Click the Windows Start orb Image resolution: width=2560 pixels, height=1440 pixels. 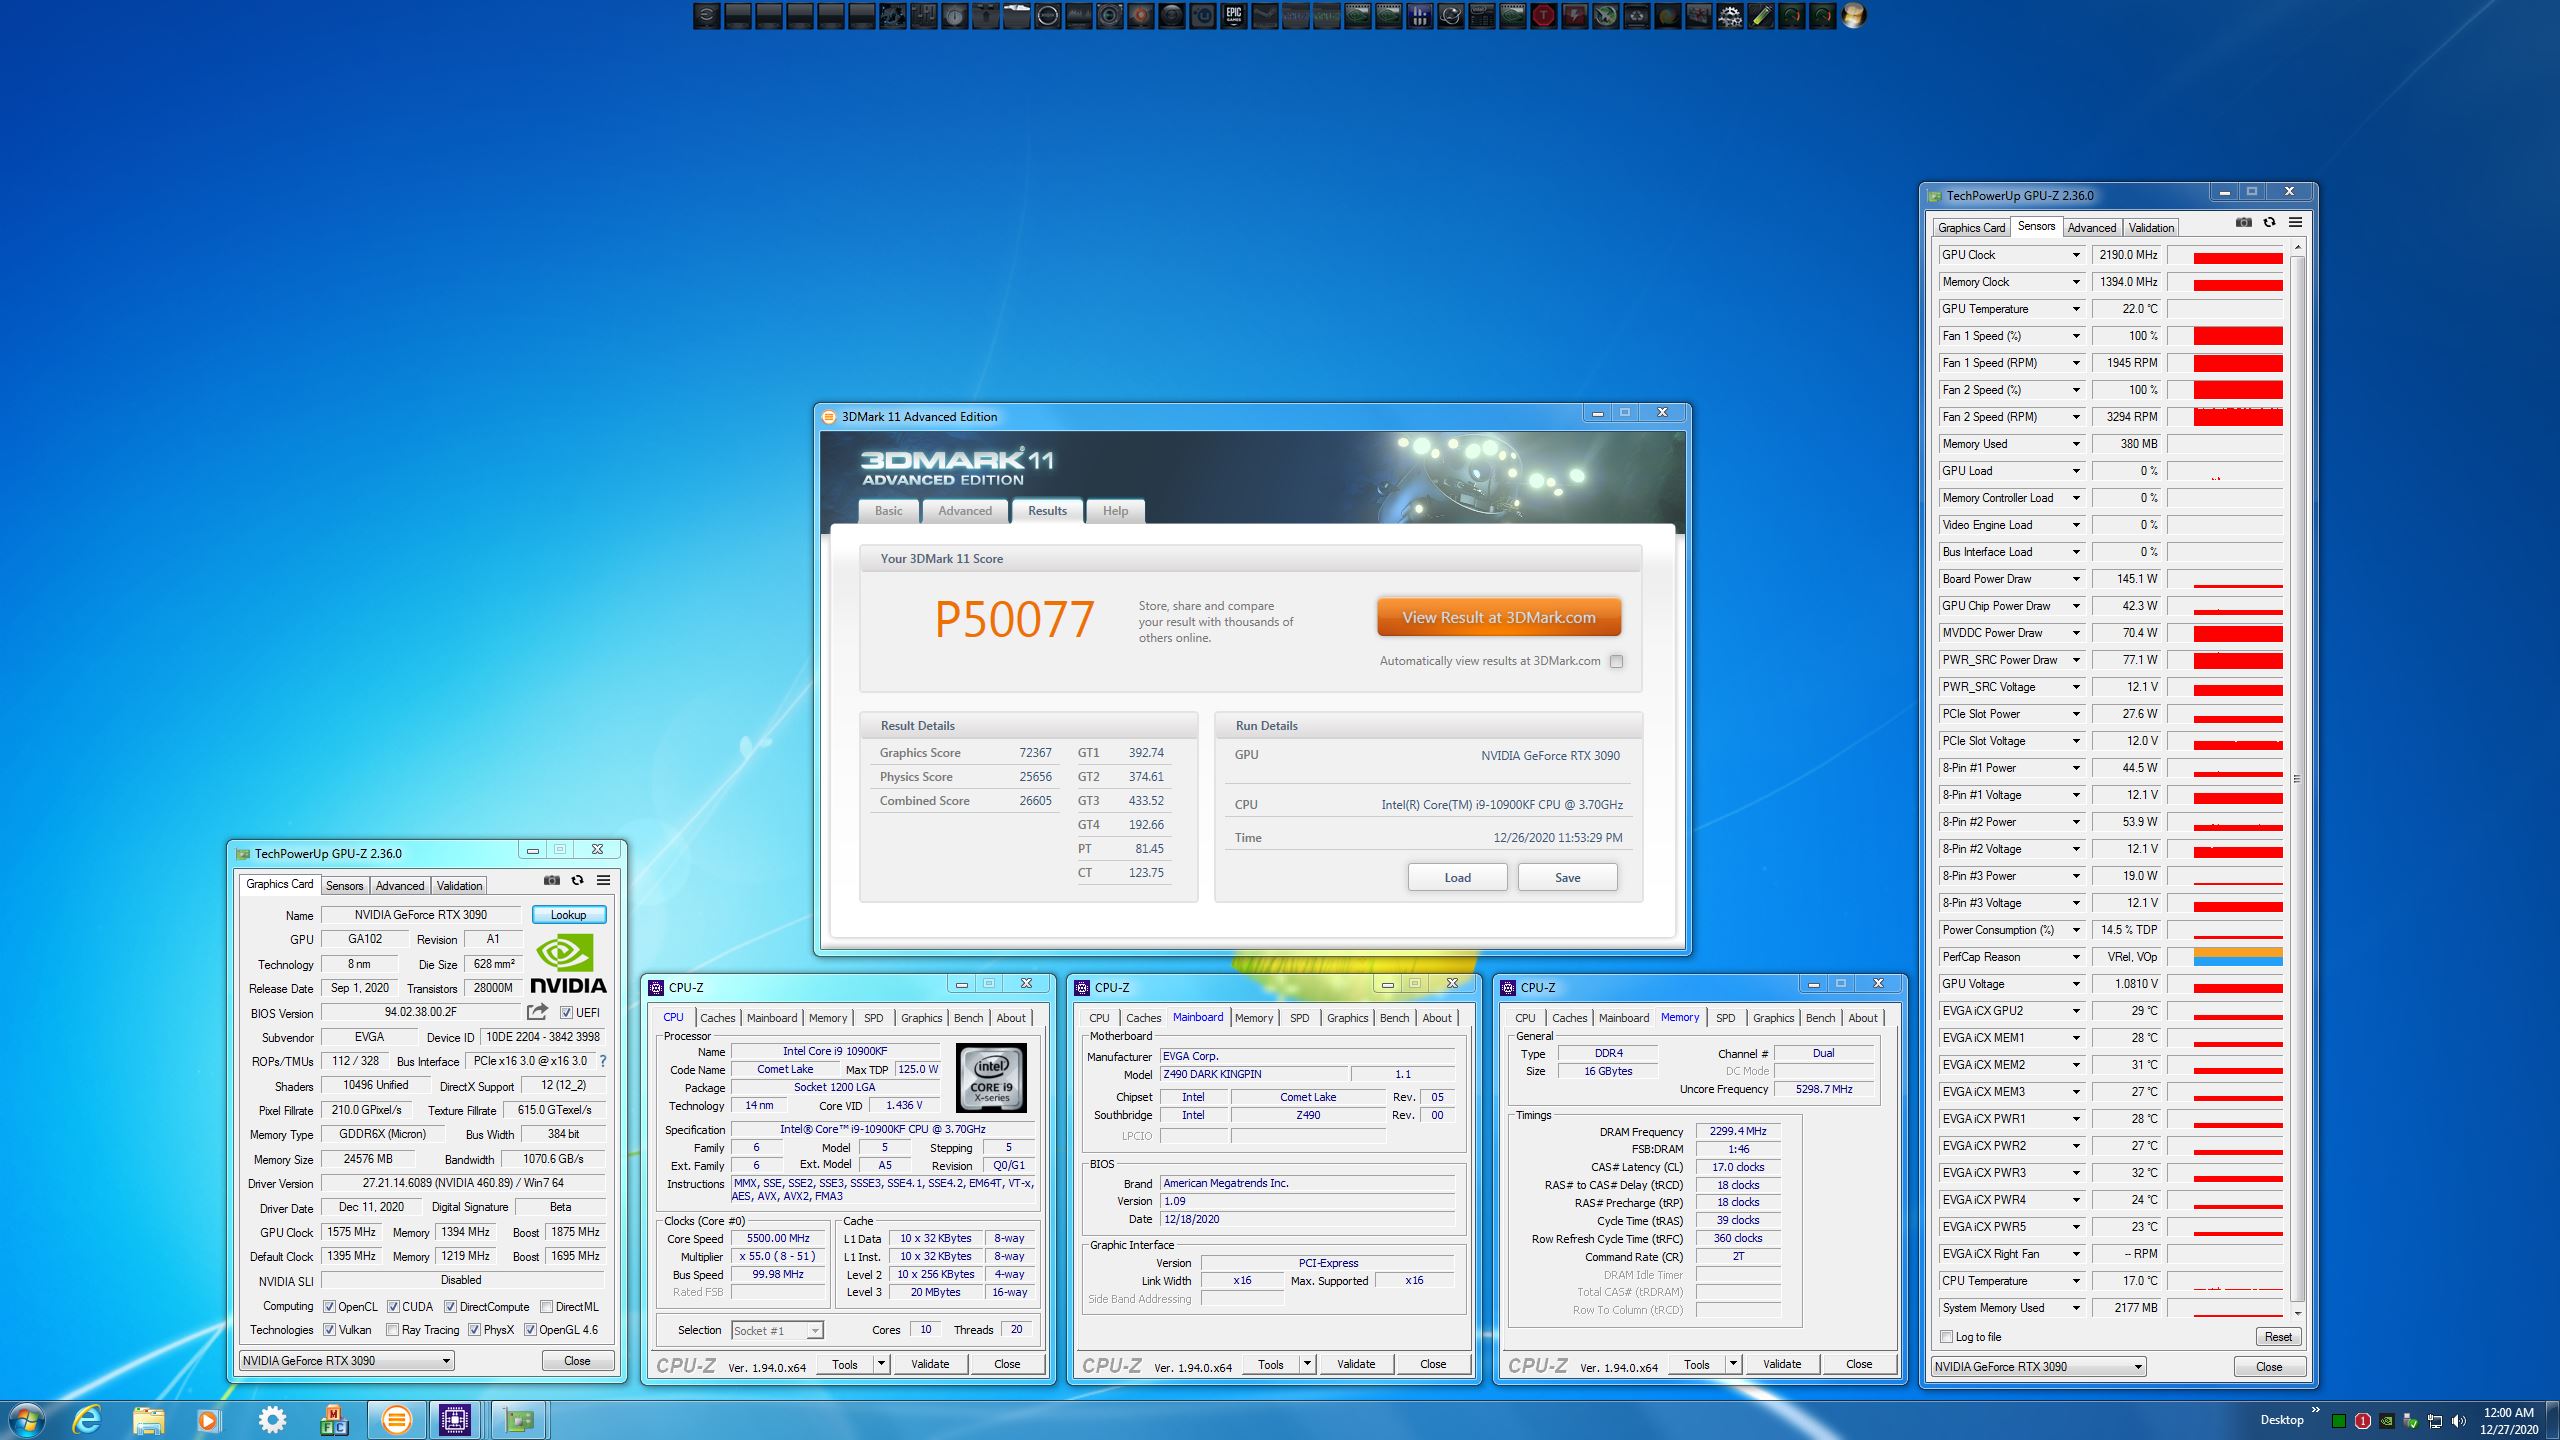click(27, 1419)
